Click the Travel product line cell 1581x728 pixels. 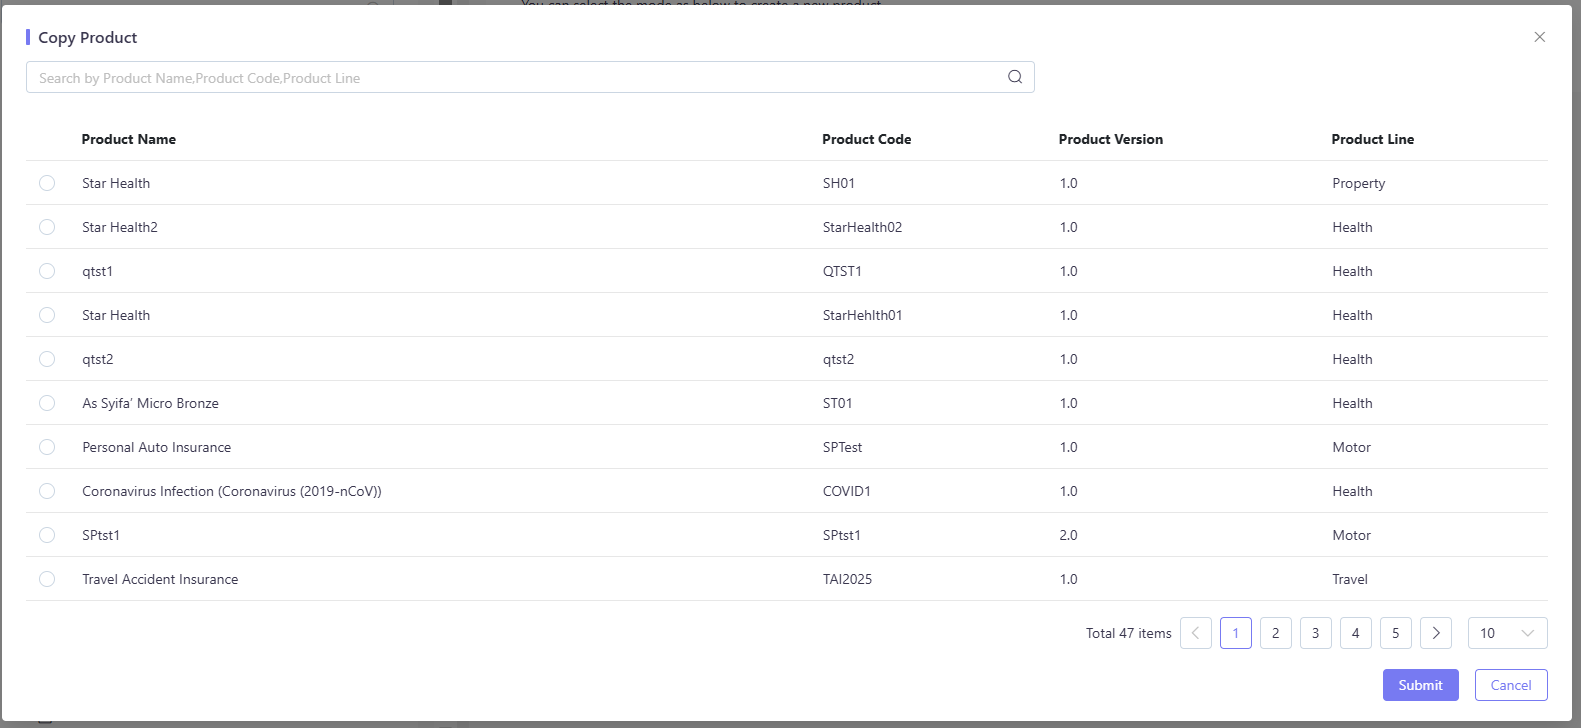[x=1350, y=579]
